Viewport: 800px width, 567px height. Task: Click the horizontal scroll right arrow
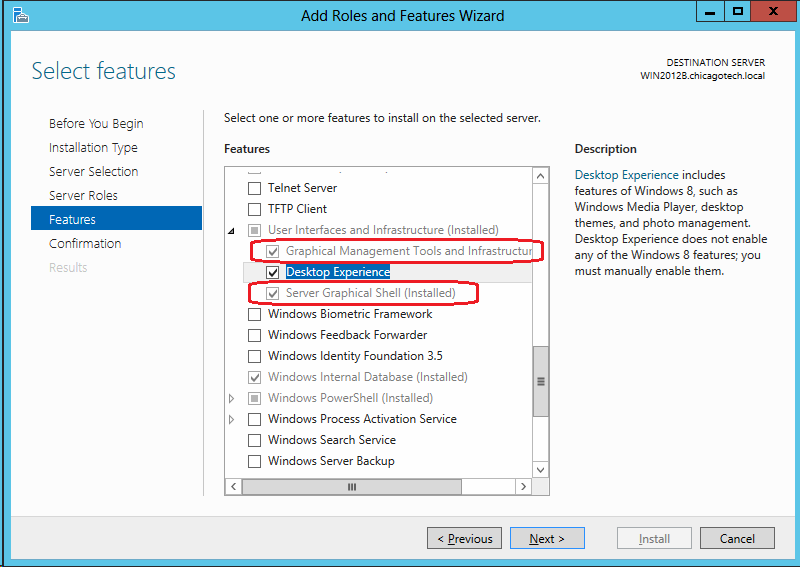tap(522, 487)
